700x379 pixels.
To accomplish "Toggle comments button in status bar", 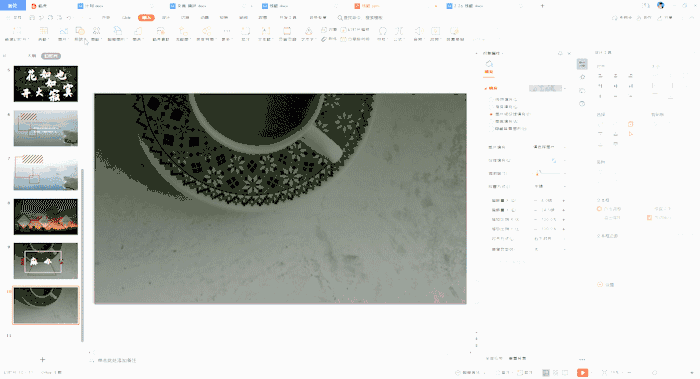I will (525, 372).
